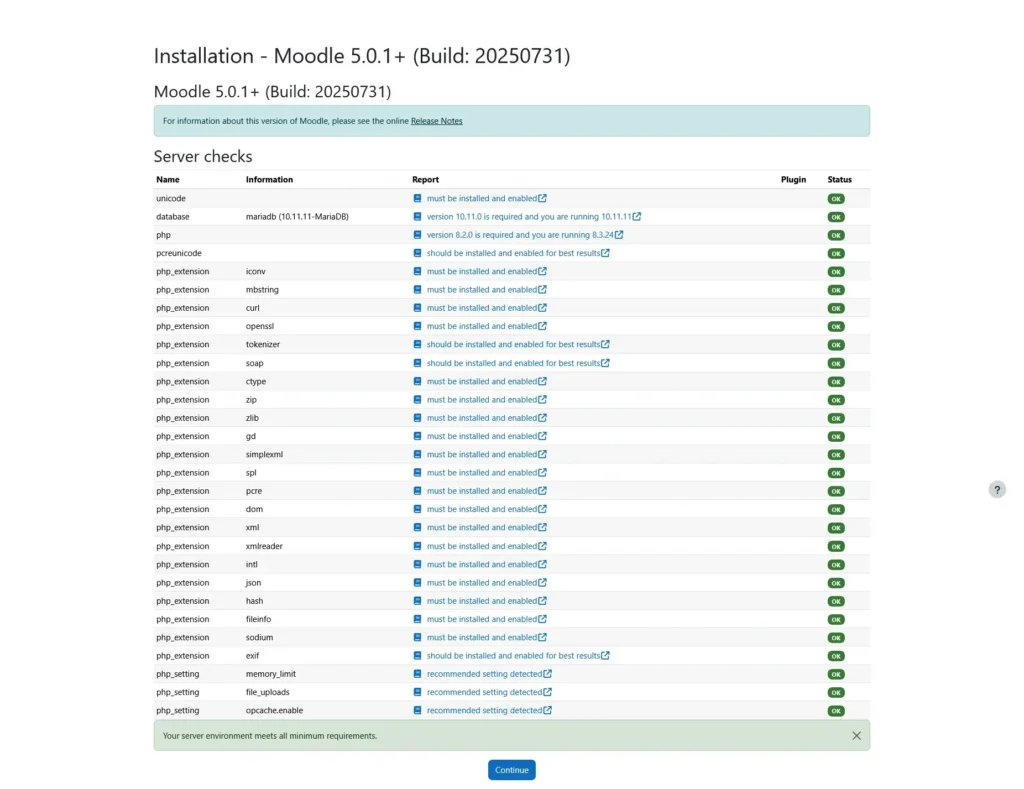Dismiss the minimum requirements success message

coord(856,735)
